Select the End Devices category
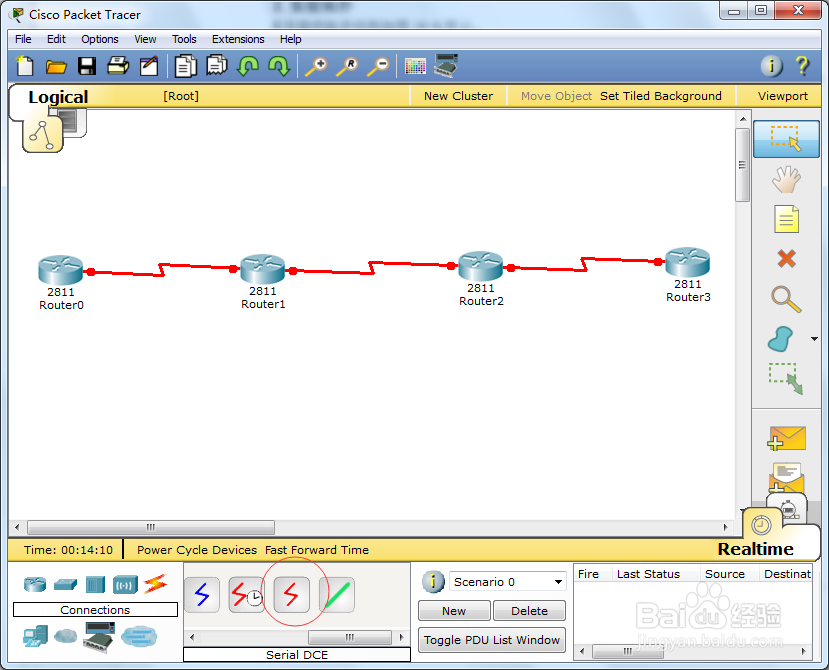829x670 pixels. coord(35,636)
